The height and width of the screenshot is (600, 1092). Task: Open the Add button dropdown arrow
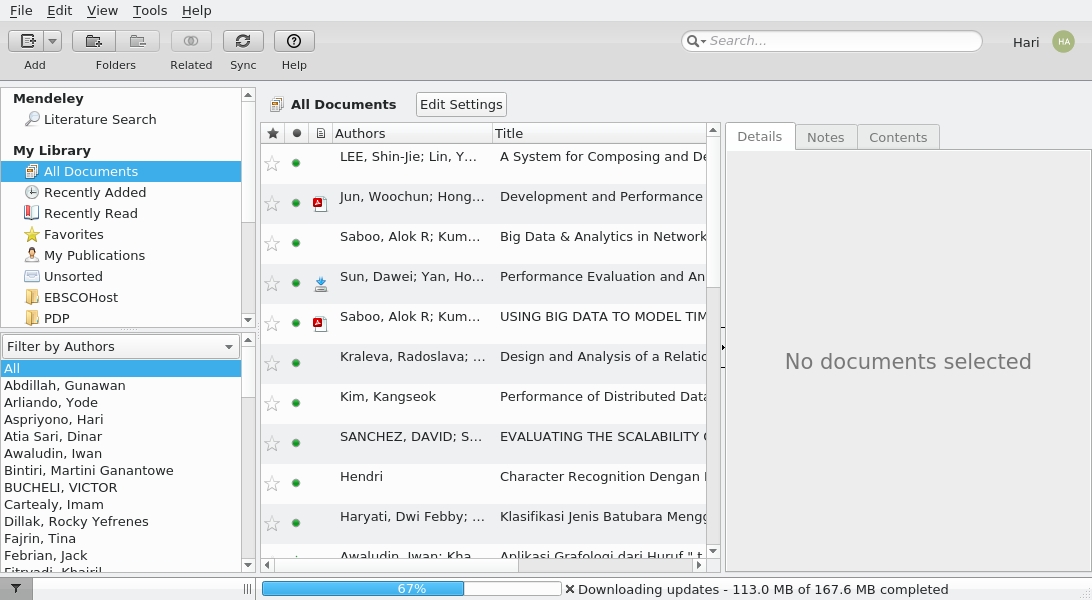[50, 40]
